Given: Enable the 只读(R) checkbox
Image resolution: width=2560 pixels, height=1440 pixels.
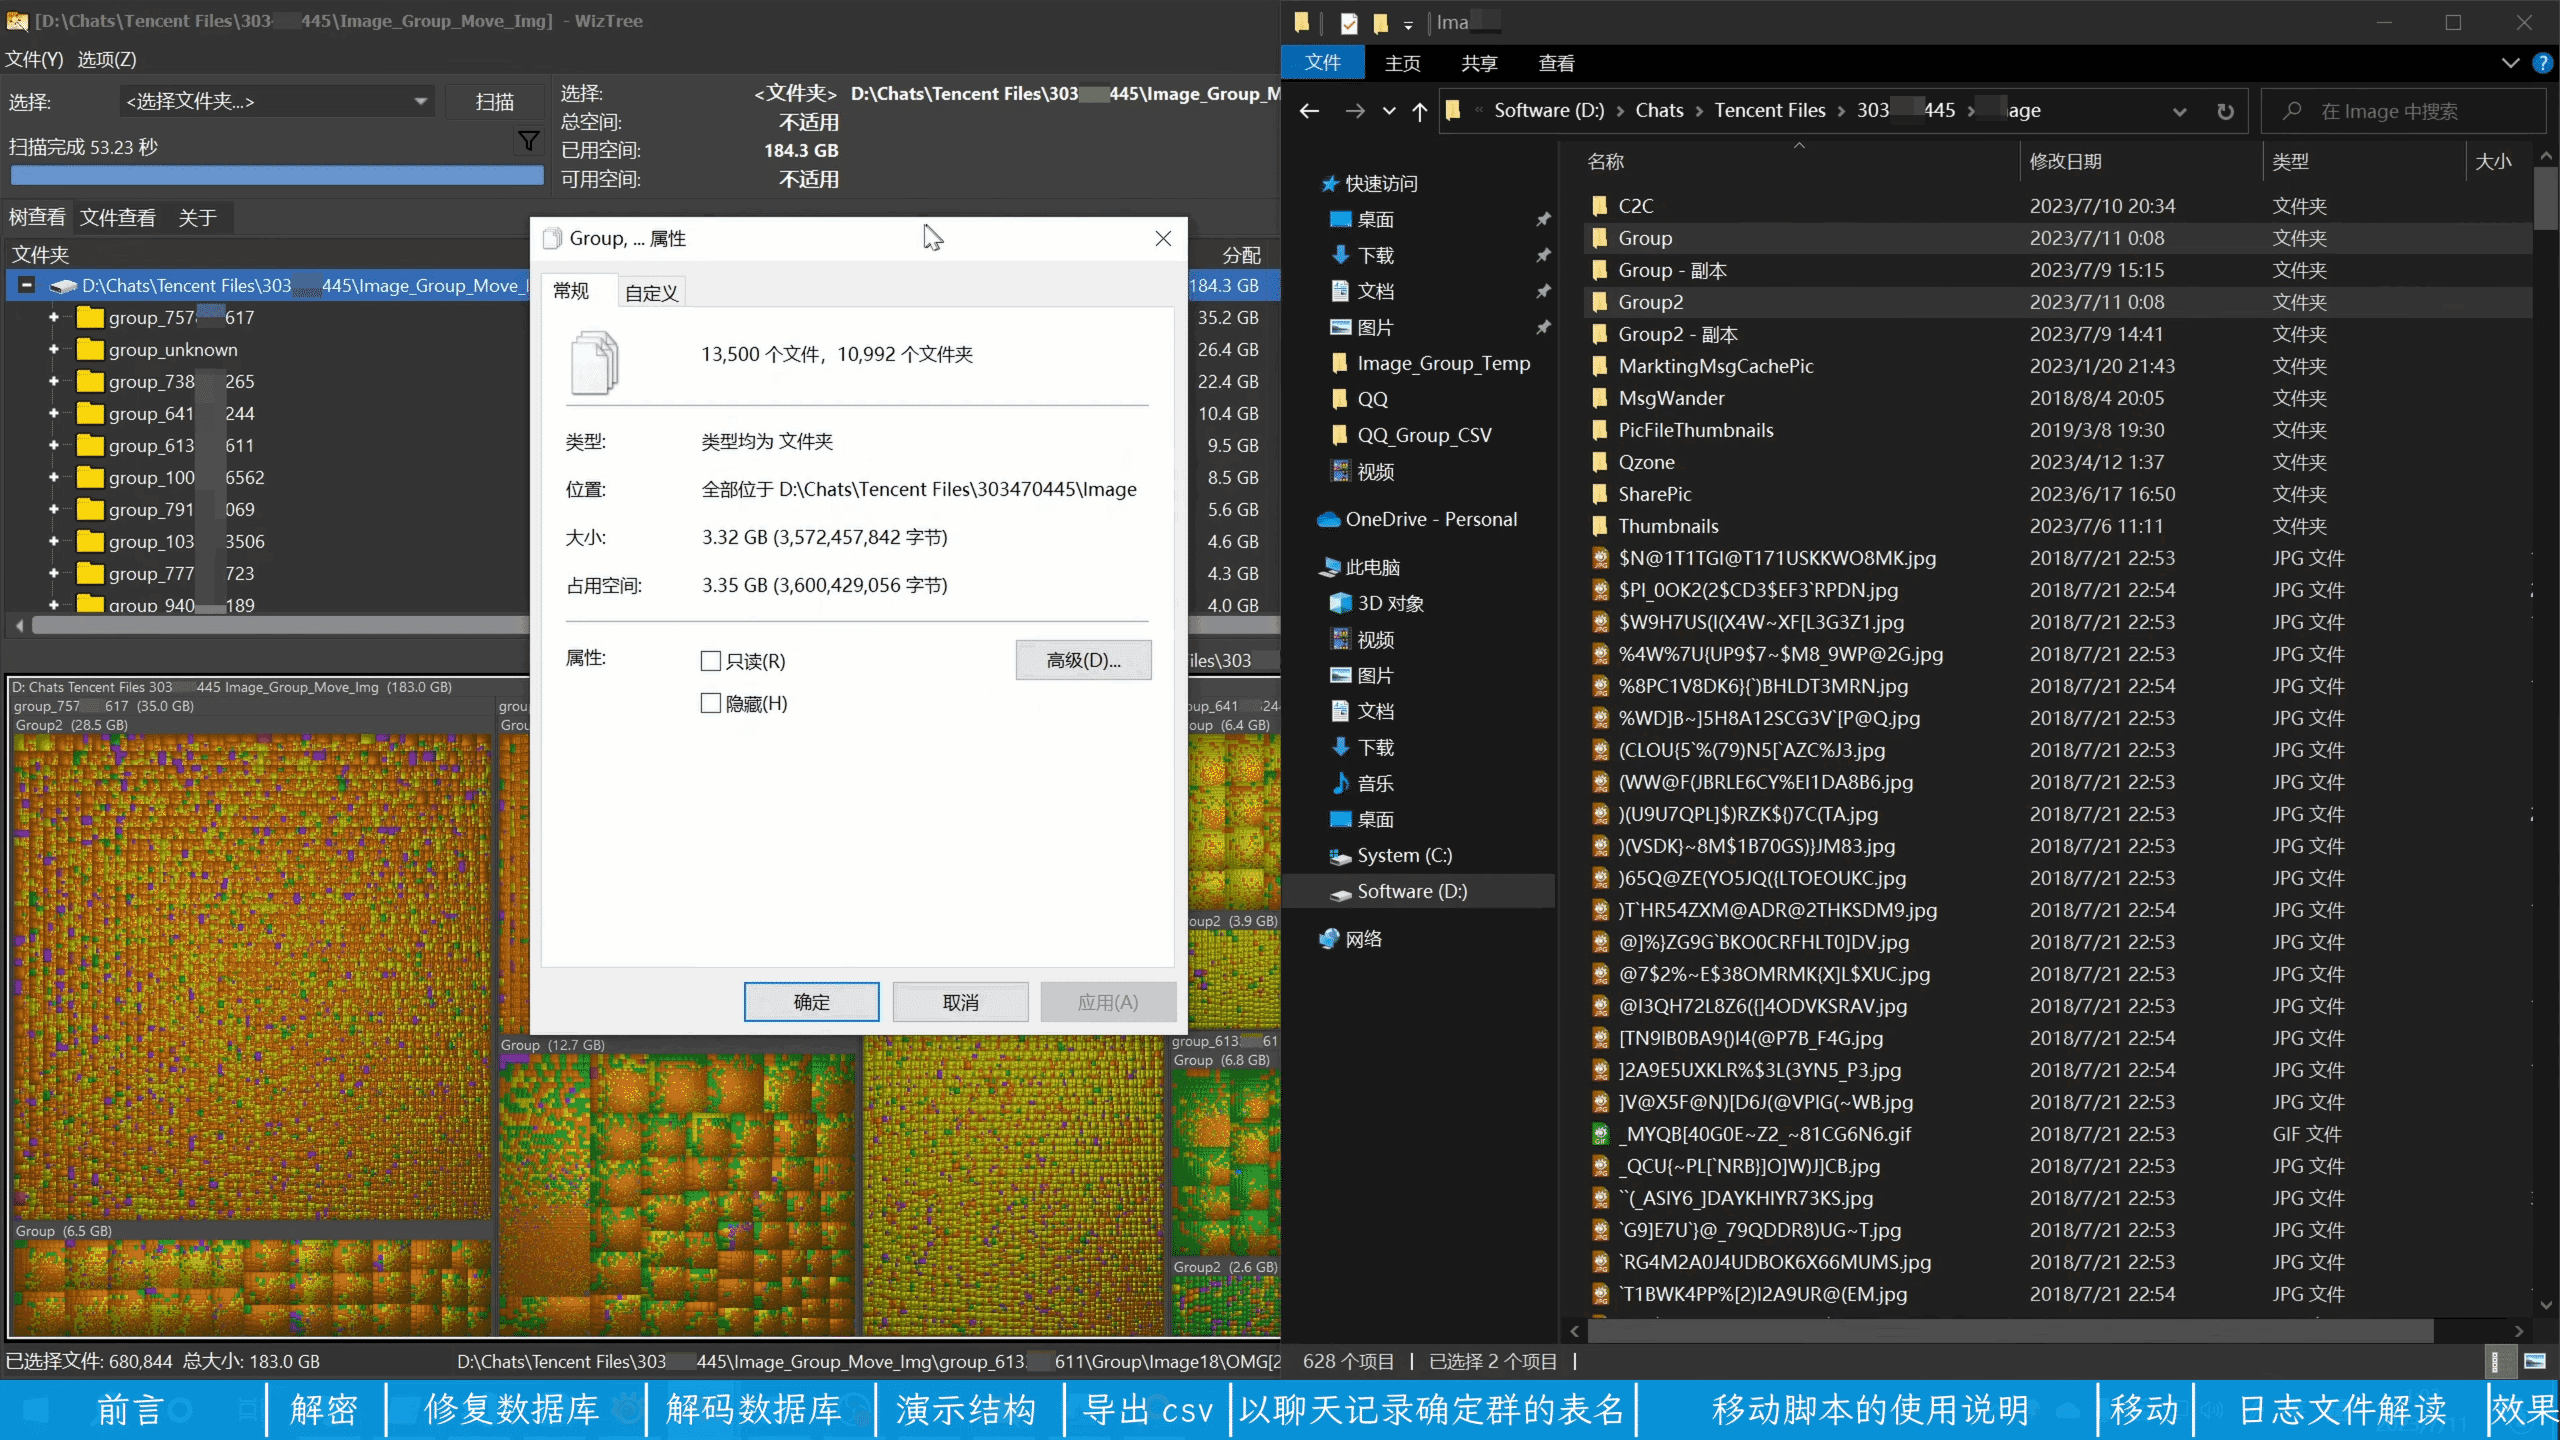Looking at the screenshot, I should point(711,661).
